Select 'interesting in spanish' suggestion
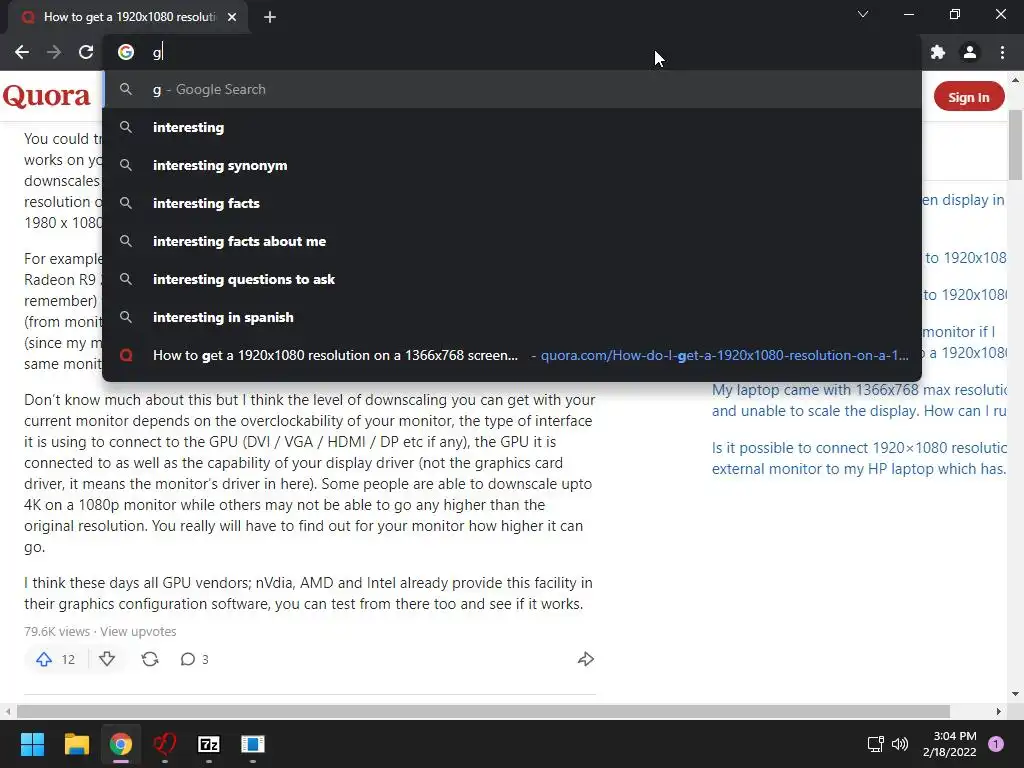 click(512, 317)
